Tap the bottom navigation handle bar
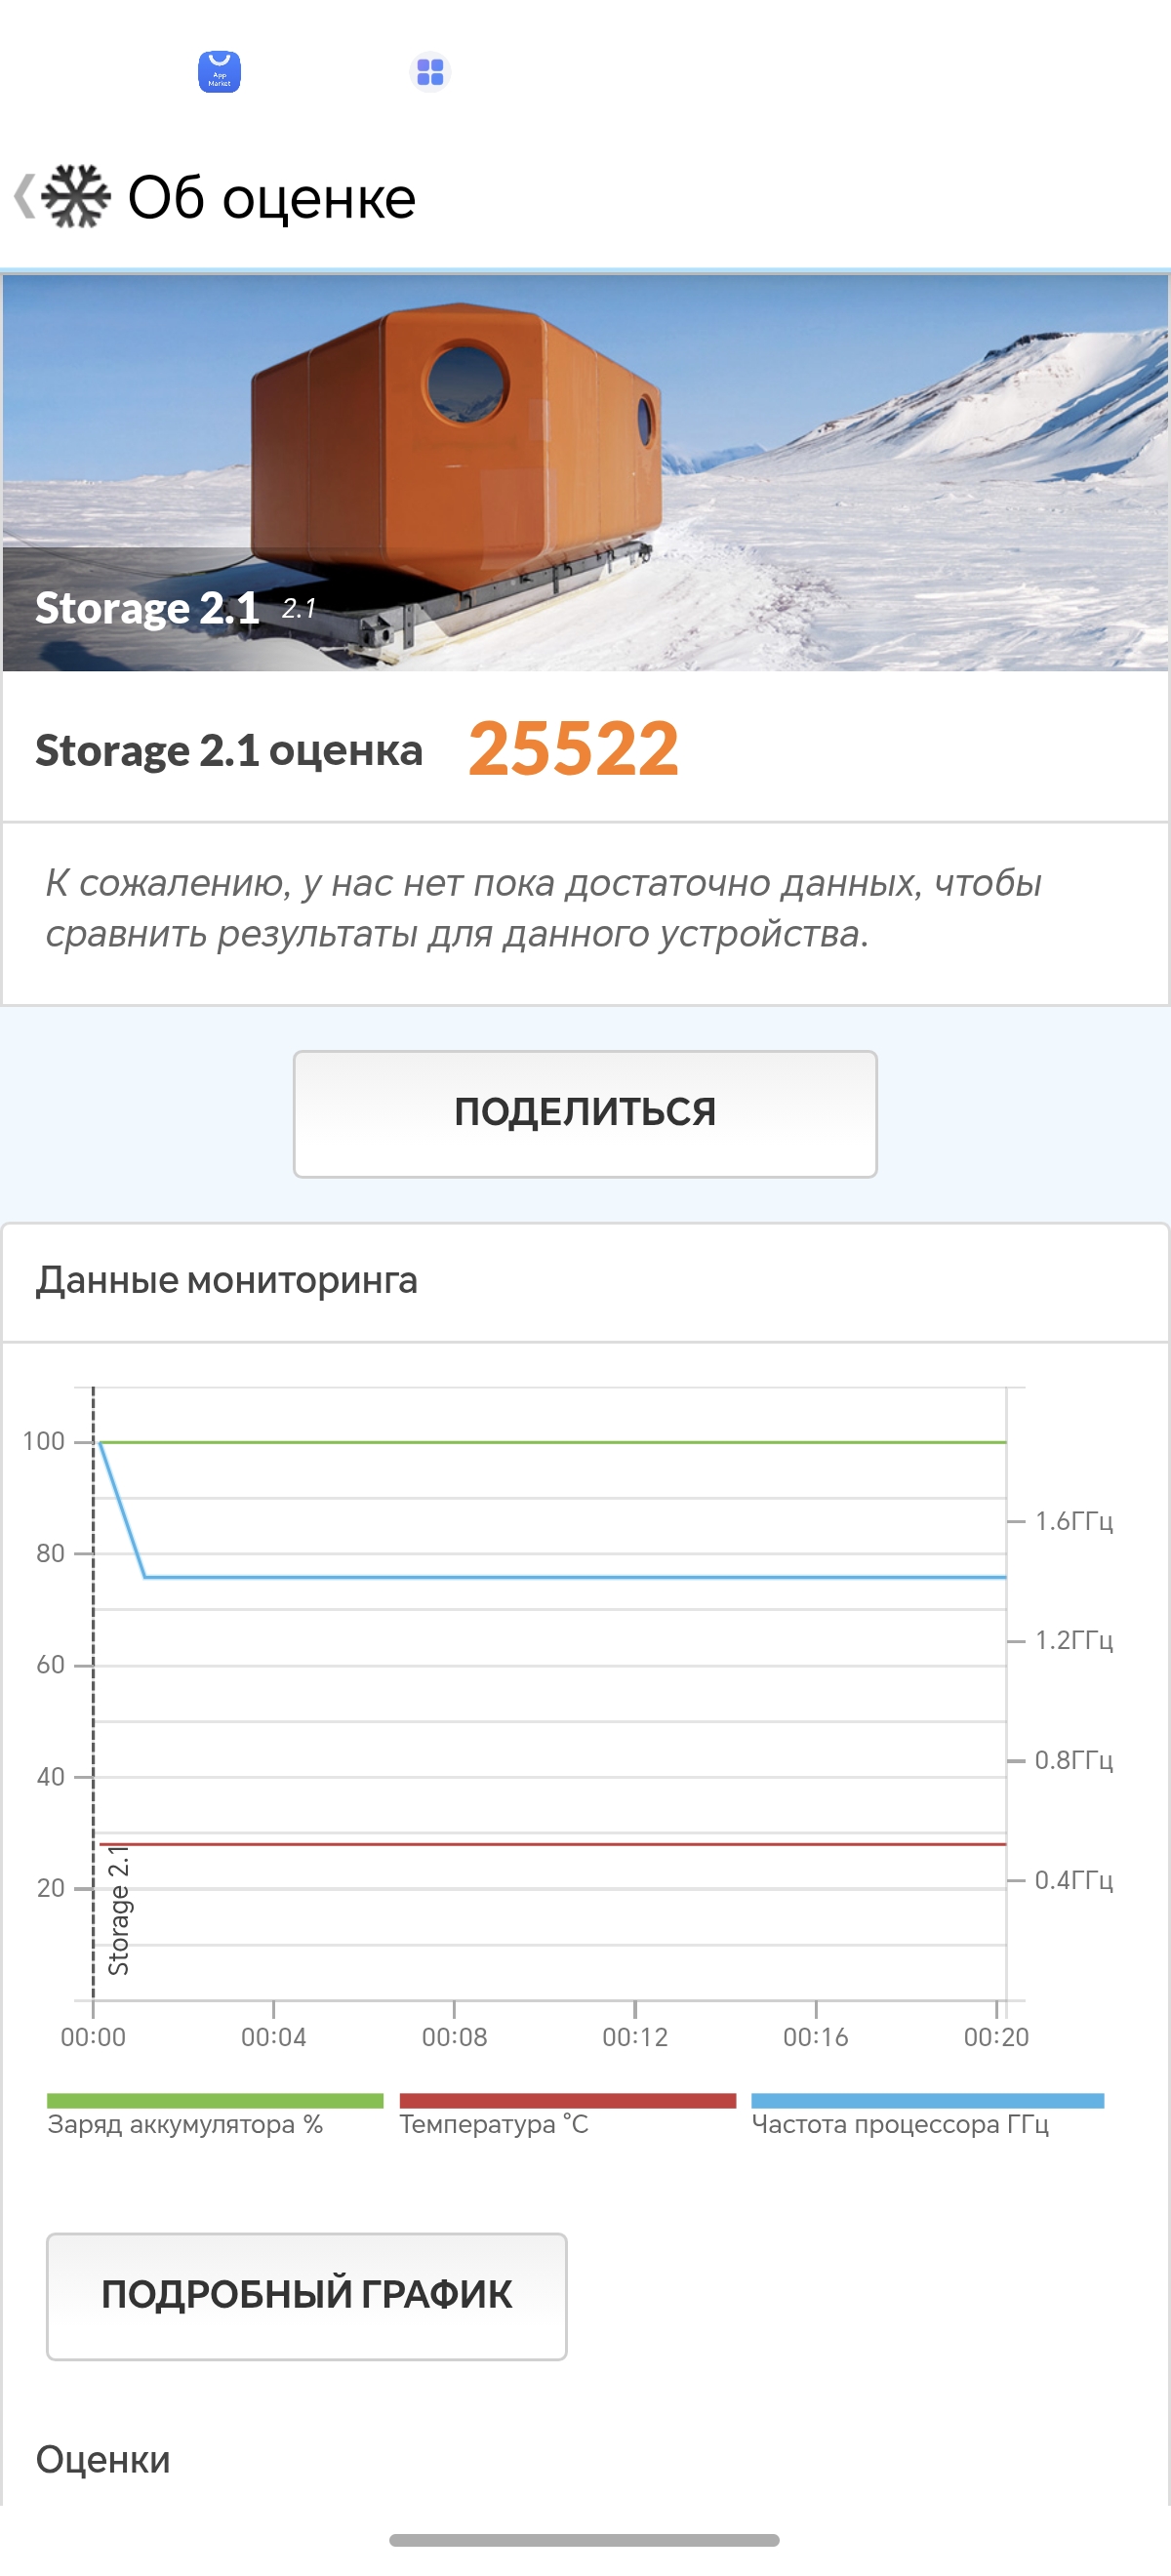The image size is (1171, 2576). [x=584, y=2539]
